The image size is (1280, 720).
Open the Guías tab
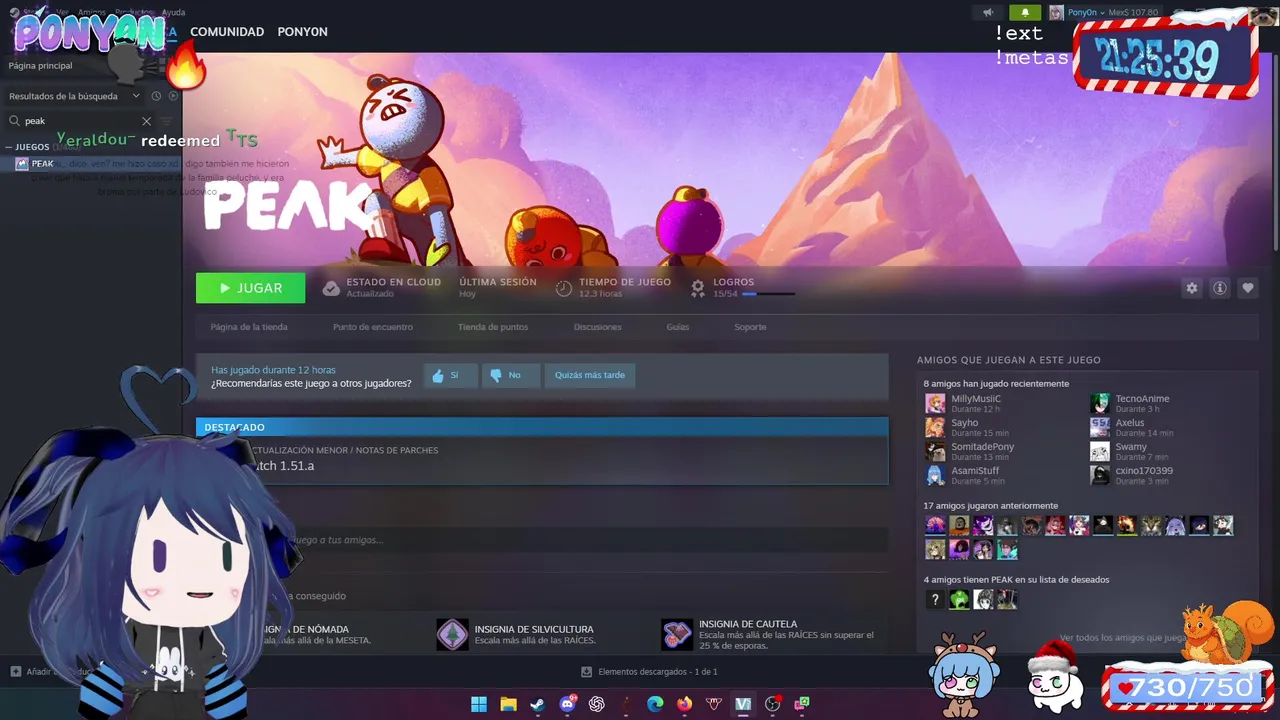tap(678, 327)
